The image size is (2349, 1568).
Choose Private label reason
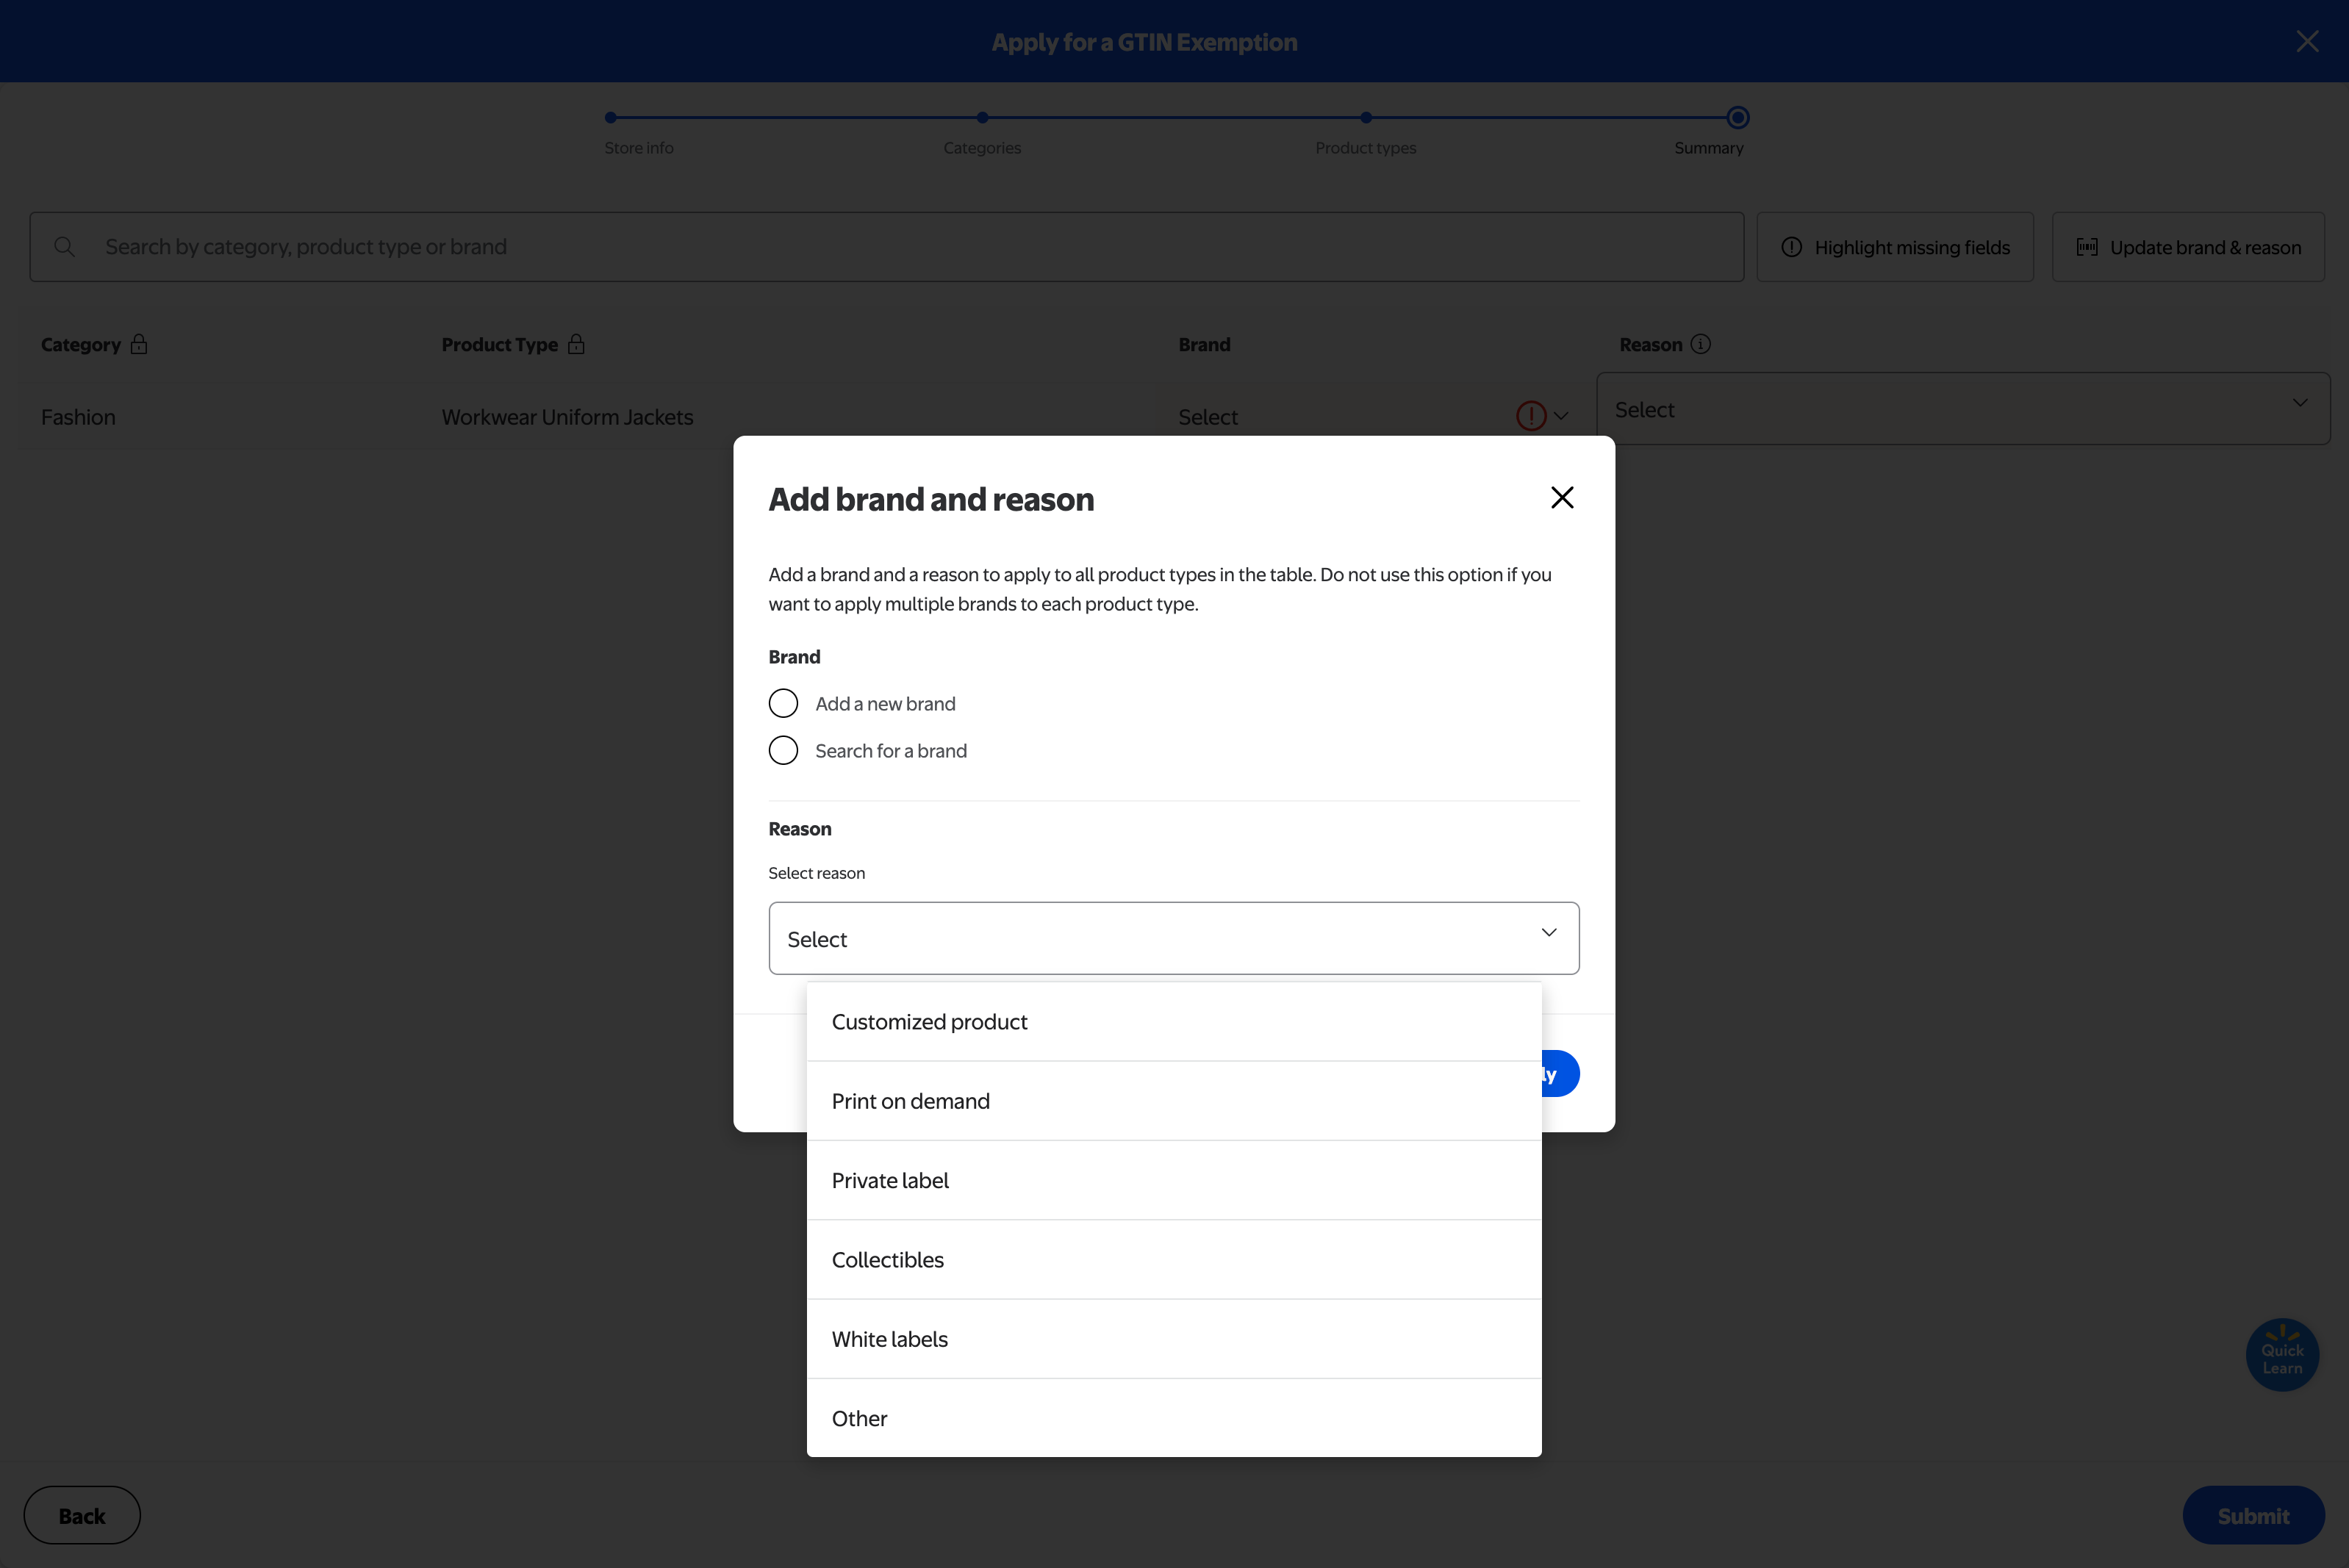(1174, 1180)
